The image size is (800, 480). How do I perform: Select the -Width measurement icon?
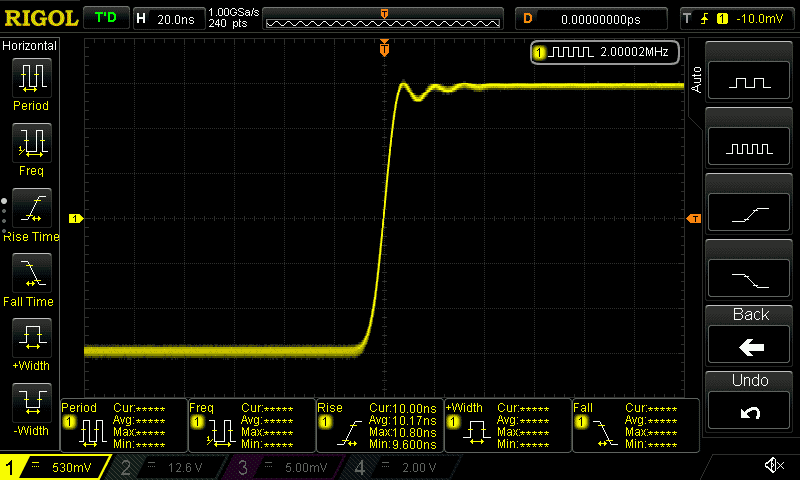click(x=32, y=402)
